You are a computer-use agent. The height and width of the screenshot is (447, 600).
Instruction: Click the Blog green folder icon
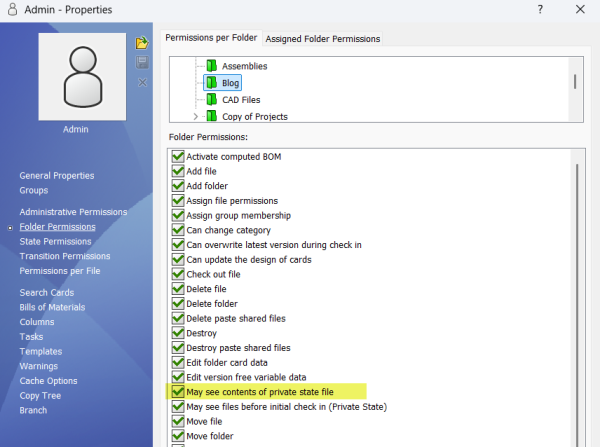[x=212, y=83]
